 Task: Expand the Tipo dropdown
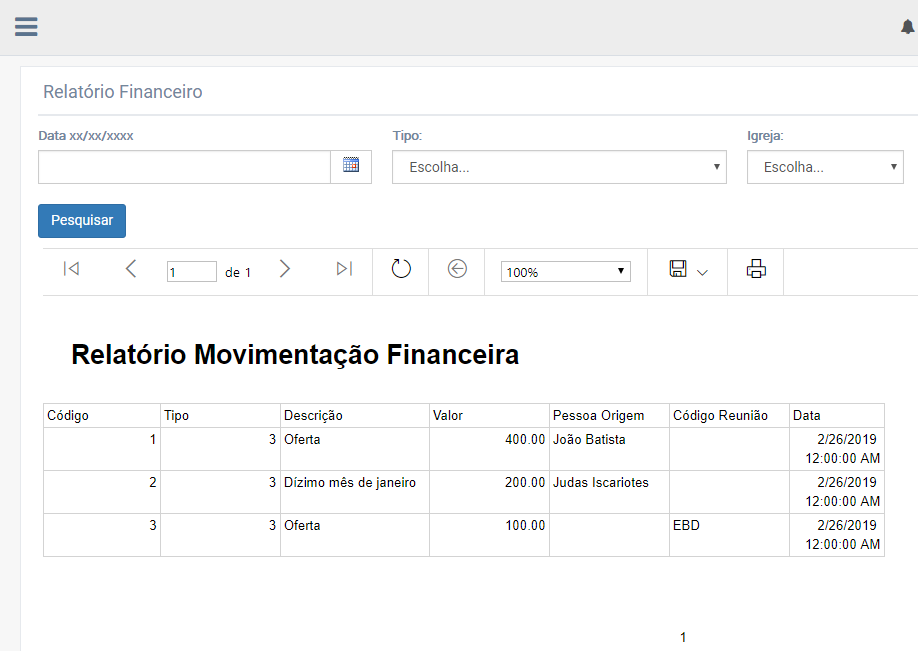click(559, 167)
